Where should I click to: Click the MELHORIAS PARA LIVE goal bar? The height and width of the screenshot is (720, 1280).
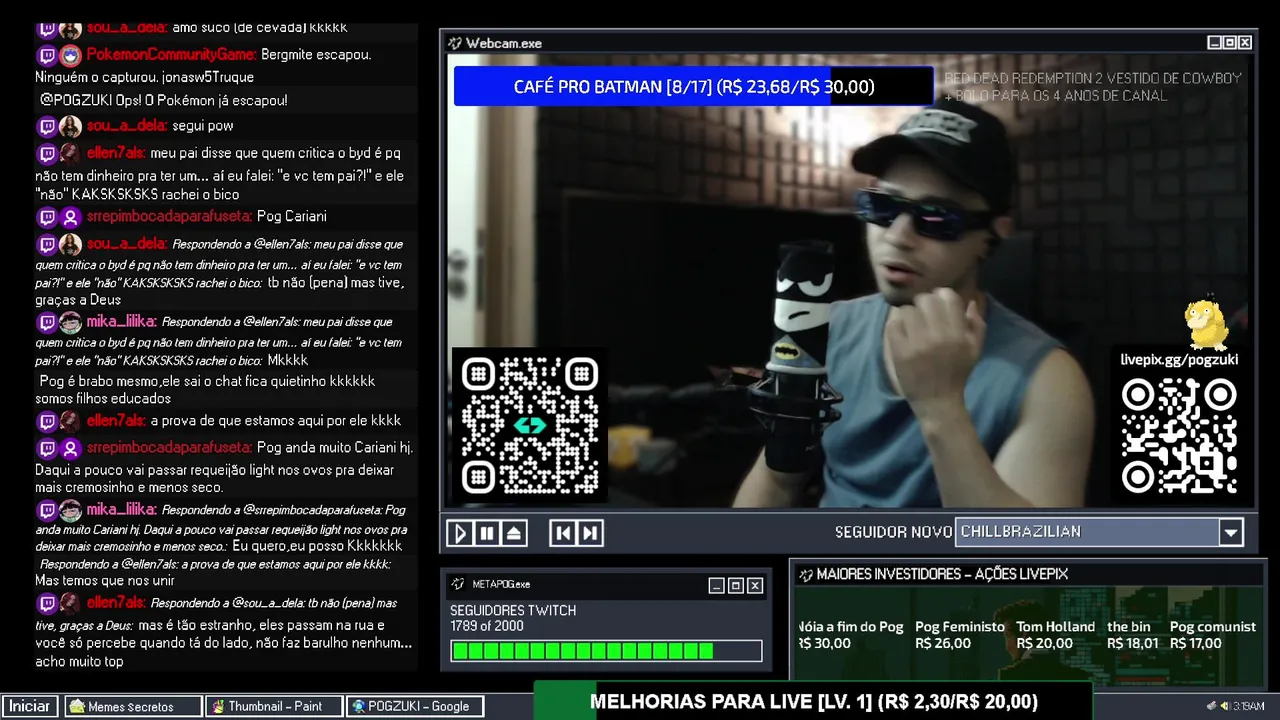tap(813, 702)
